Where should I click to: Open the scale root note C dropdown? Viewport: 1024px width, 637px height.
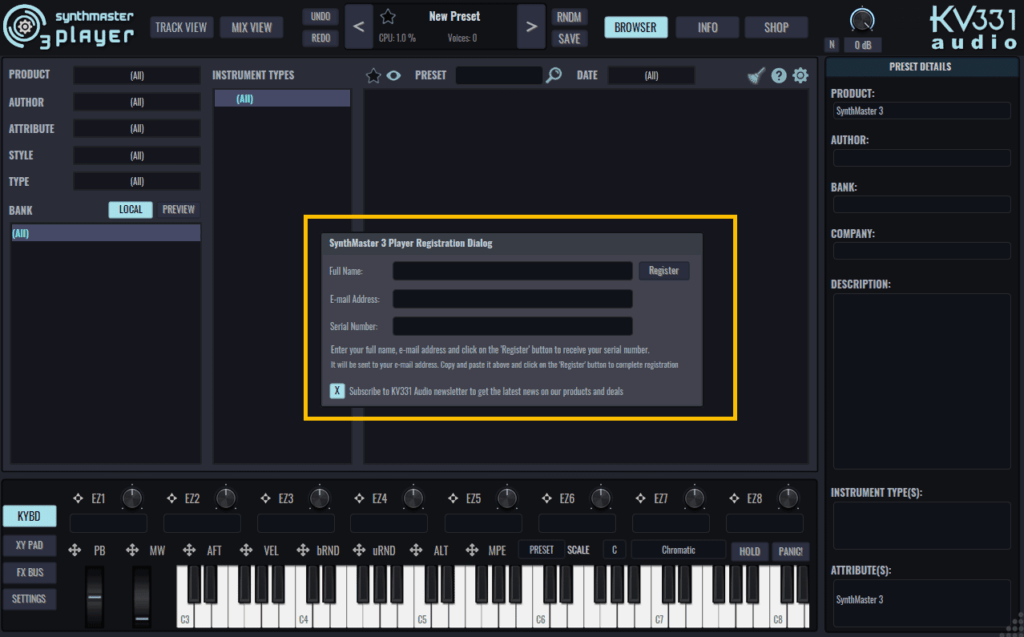point(614,550)
